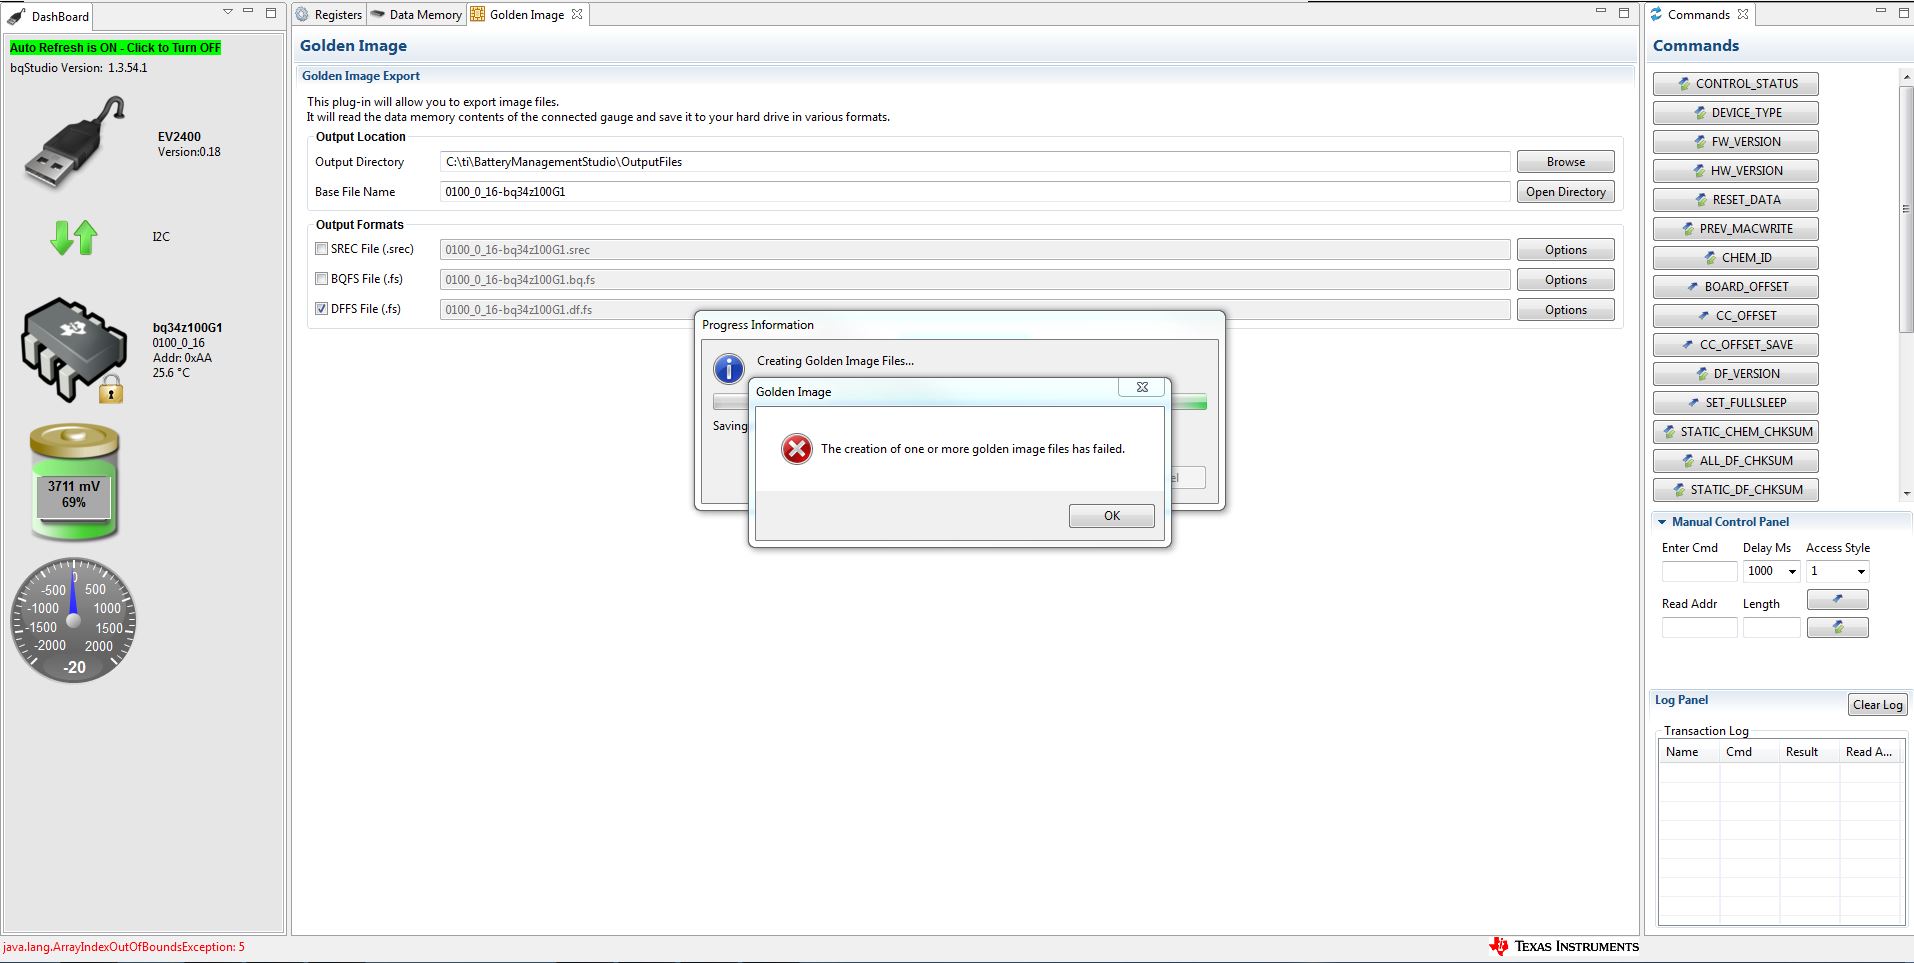Viewport: 1914px width, 963px height.
Task: Click the EV2400 USB adapter icon
Action: [75, 142]
